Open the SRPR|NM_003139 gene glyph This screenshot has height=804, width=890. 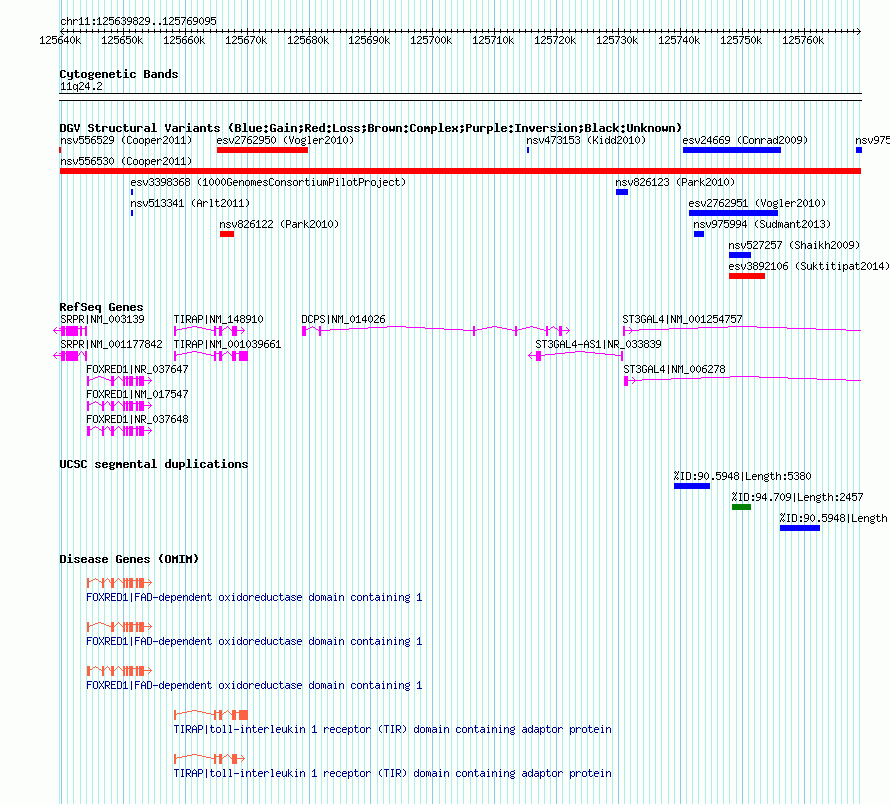coord(70,330)
